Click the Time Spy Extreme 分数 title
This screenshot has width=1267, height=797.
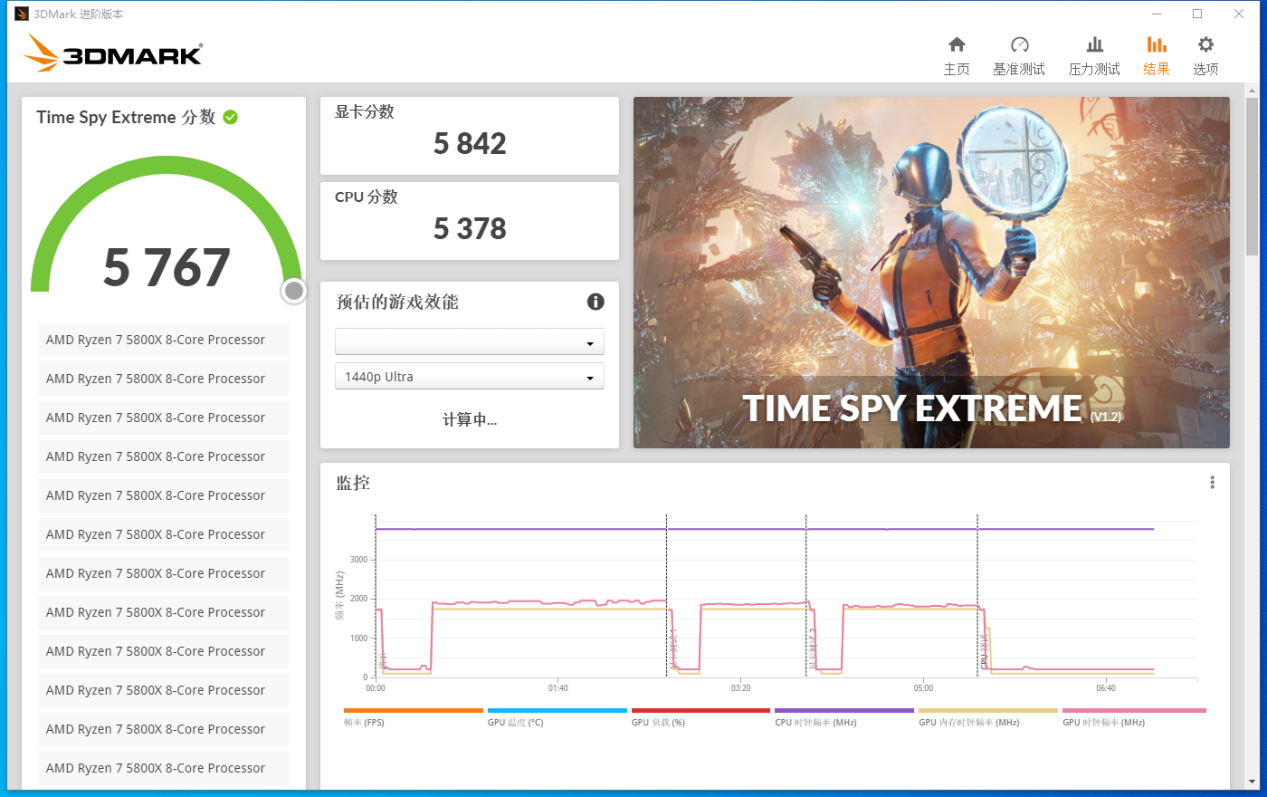coord(126,117)
